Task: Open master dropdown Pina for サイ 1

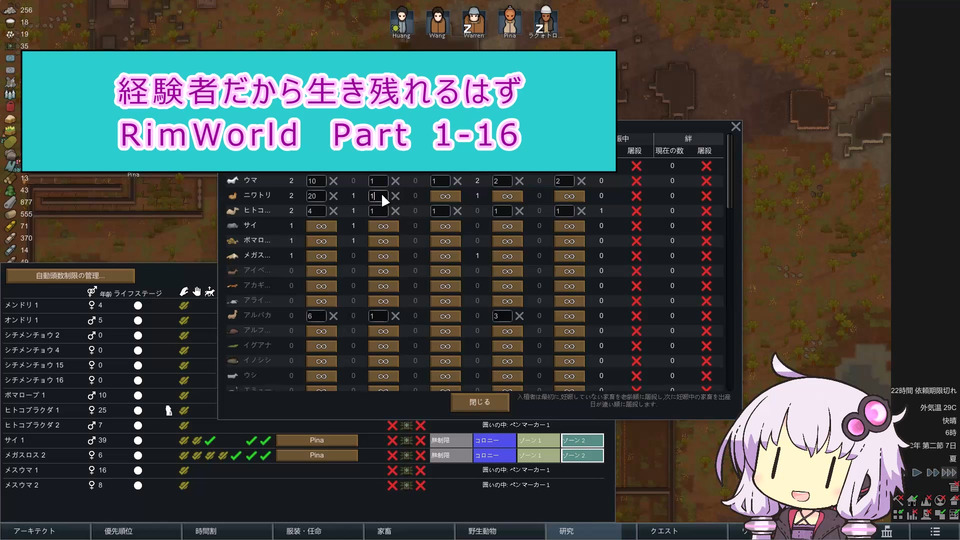Action: click(317, 440)
